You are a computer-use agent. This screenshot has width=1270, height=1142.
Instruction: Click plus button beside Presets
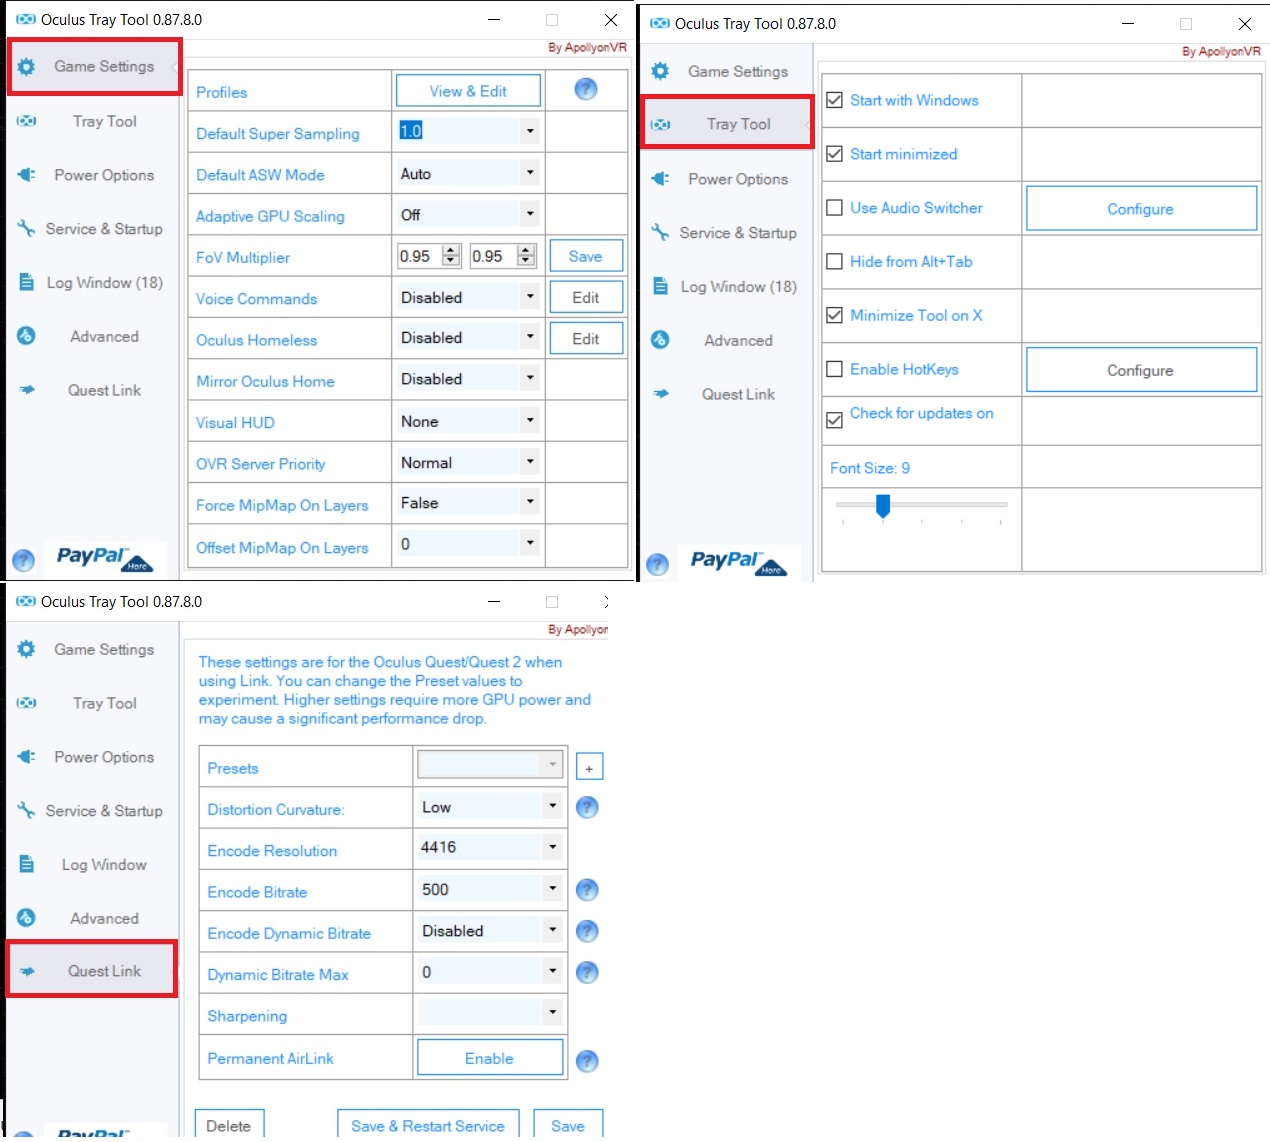click(x=590, y=767)
